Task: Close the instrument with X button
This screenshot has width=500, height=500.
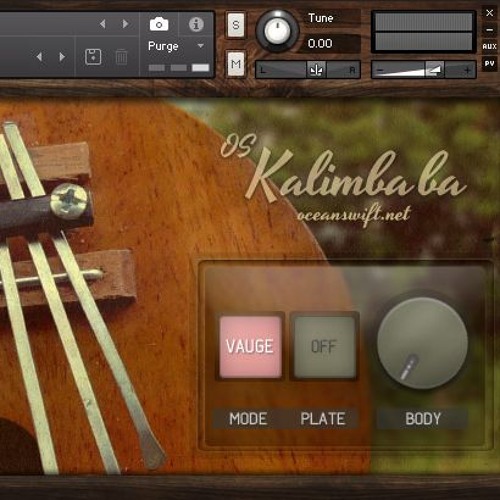Action: 489,13
